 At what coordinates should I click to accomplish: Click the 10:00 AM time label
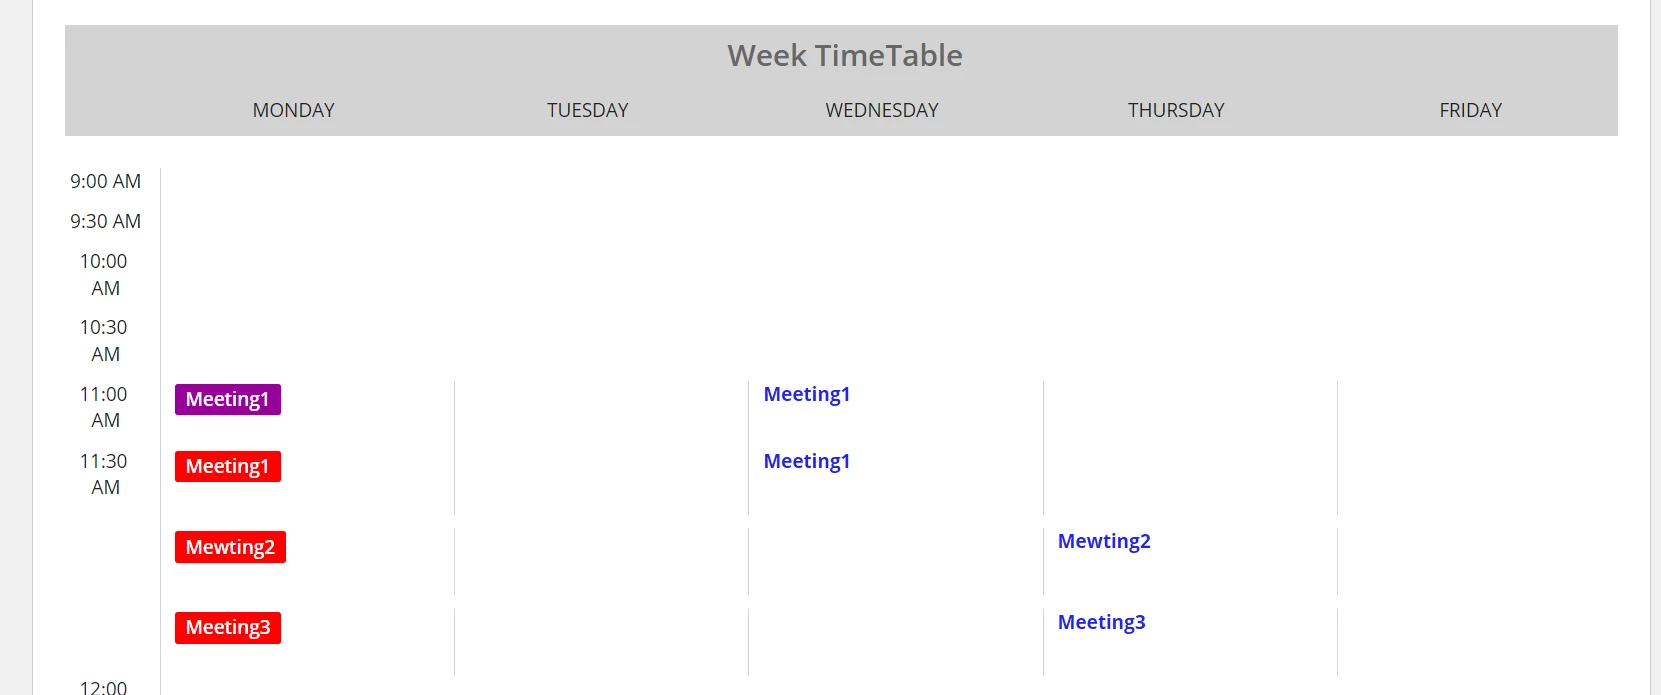[104, 274]
